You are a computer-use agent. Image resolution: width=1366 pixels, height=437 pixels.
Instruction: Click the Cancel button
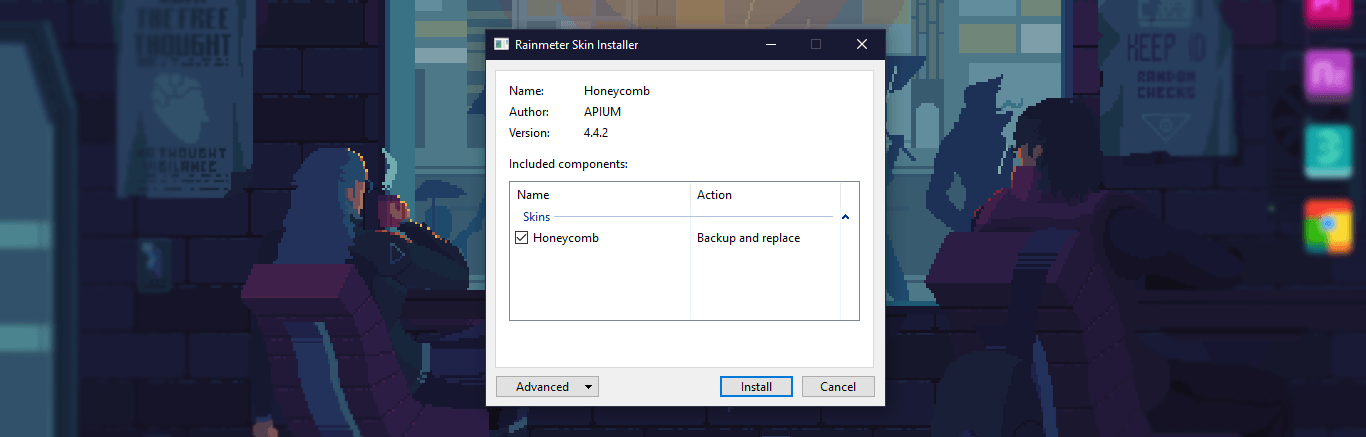point(838,387)
